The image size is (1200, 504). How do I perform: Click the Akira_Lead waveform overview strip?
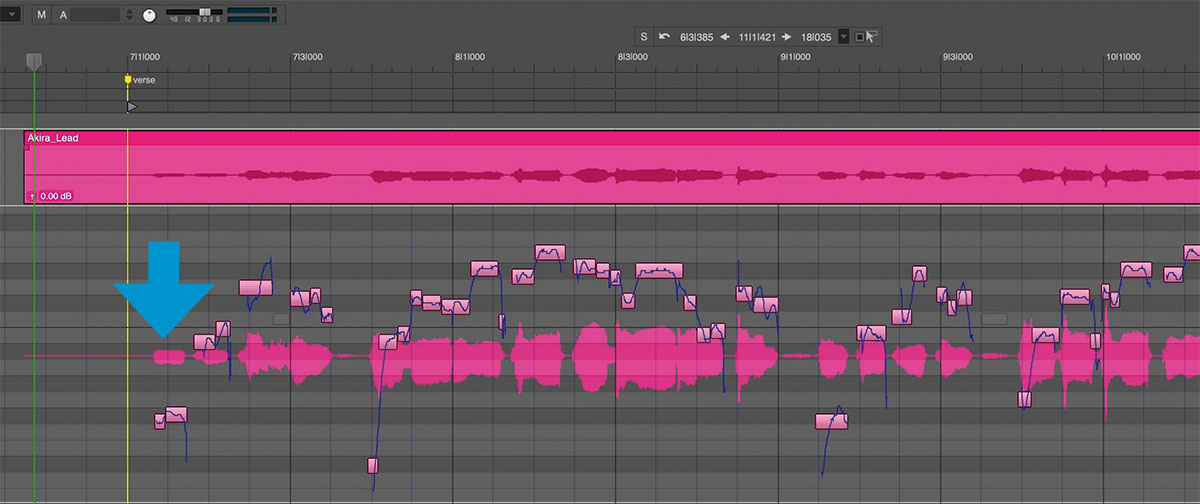click(x=612, y=175)
